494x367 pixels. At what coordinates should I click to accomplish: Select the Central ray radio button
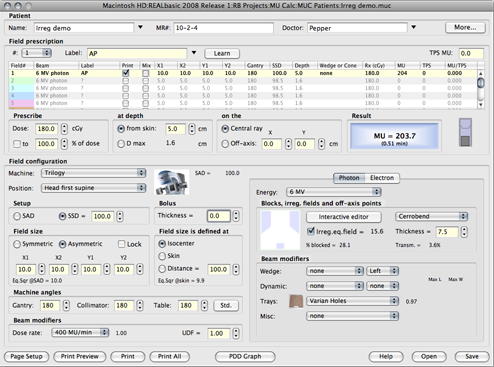tap(225, 129)
